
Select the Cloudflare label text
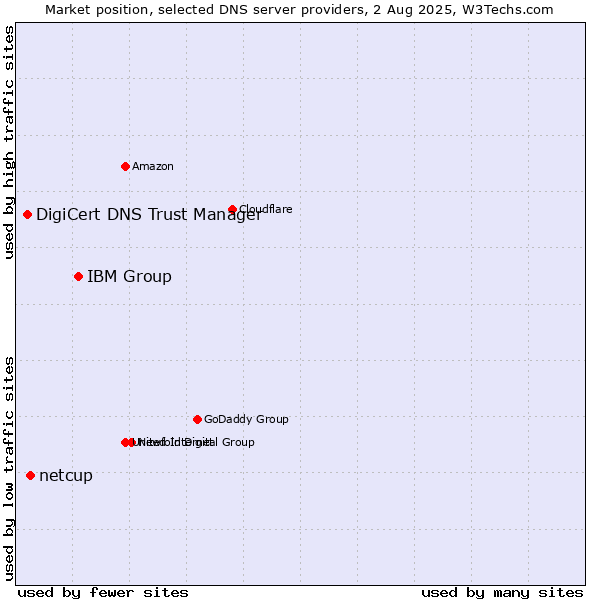(x=266, y=209)
